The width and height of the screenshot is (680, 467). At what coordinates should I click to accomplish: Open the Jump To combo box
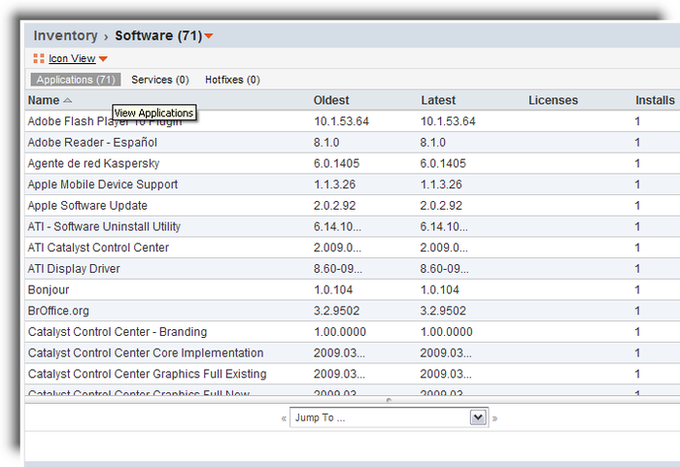(x=389, y=418)
